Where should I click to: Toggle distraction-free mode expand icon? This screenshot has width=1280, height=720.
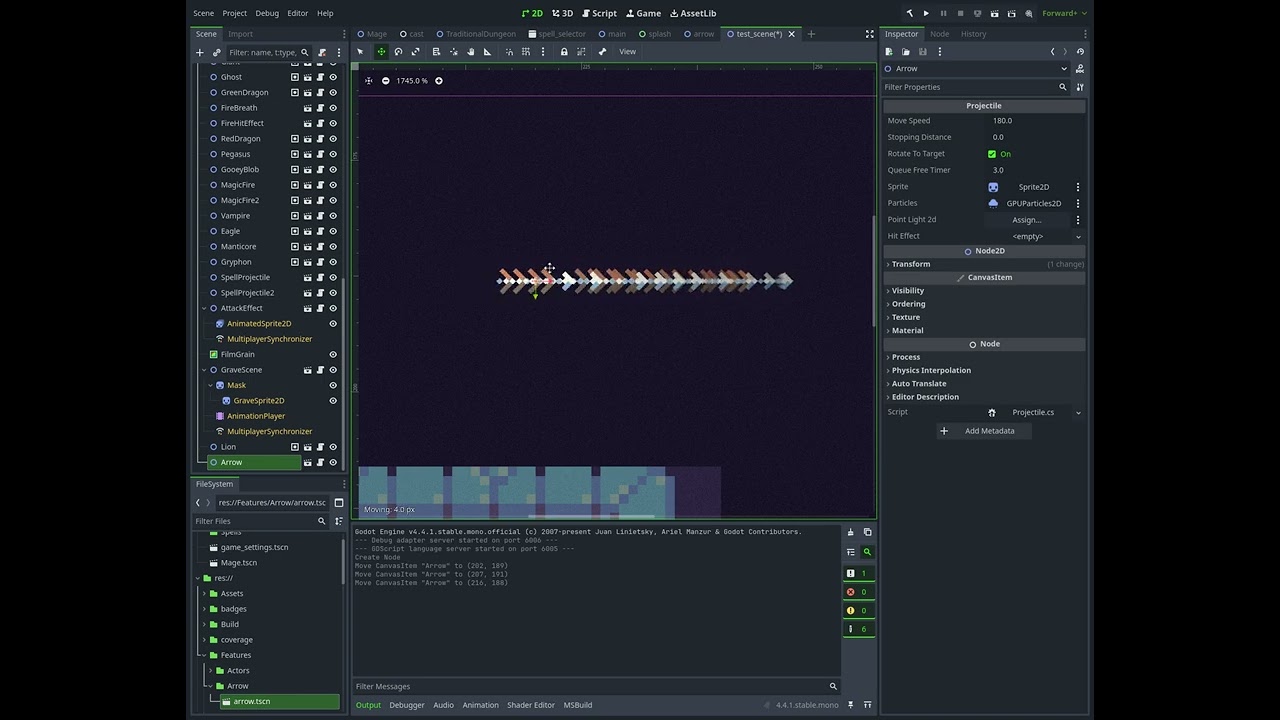[x=869, y=34]
